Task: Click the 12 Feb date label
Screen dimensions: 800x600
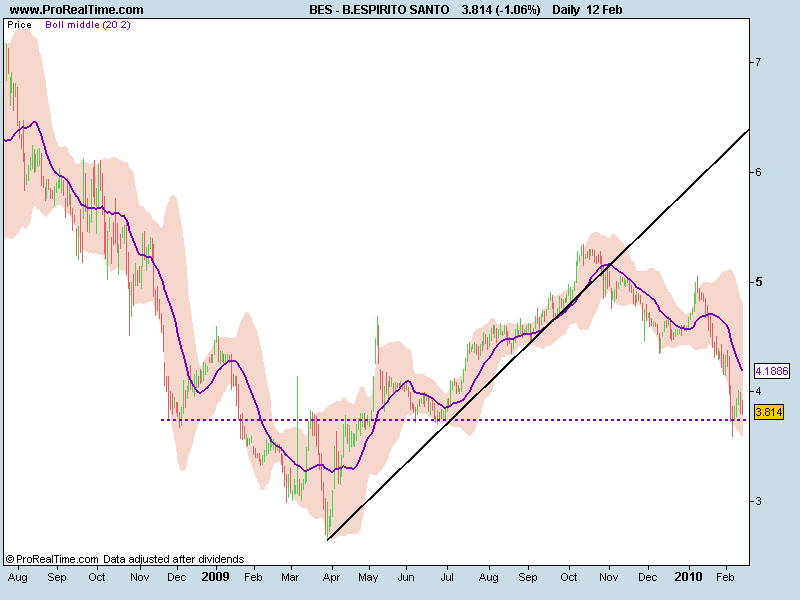Action: tap(604, 10)
